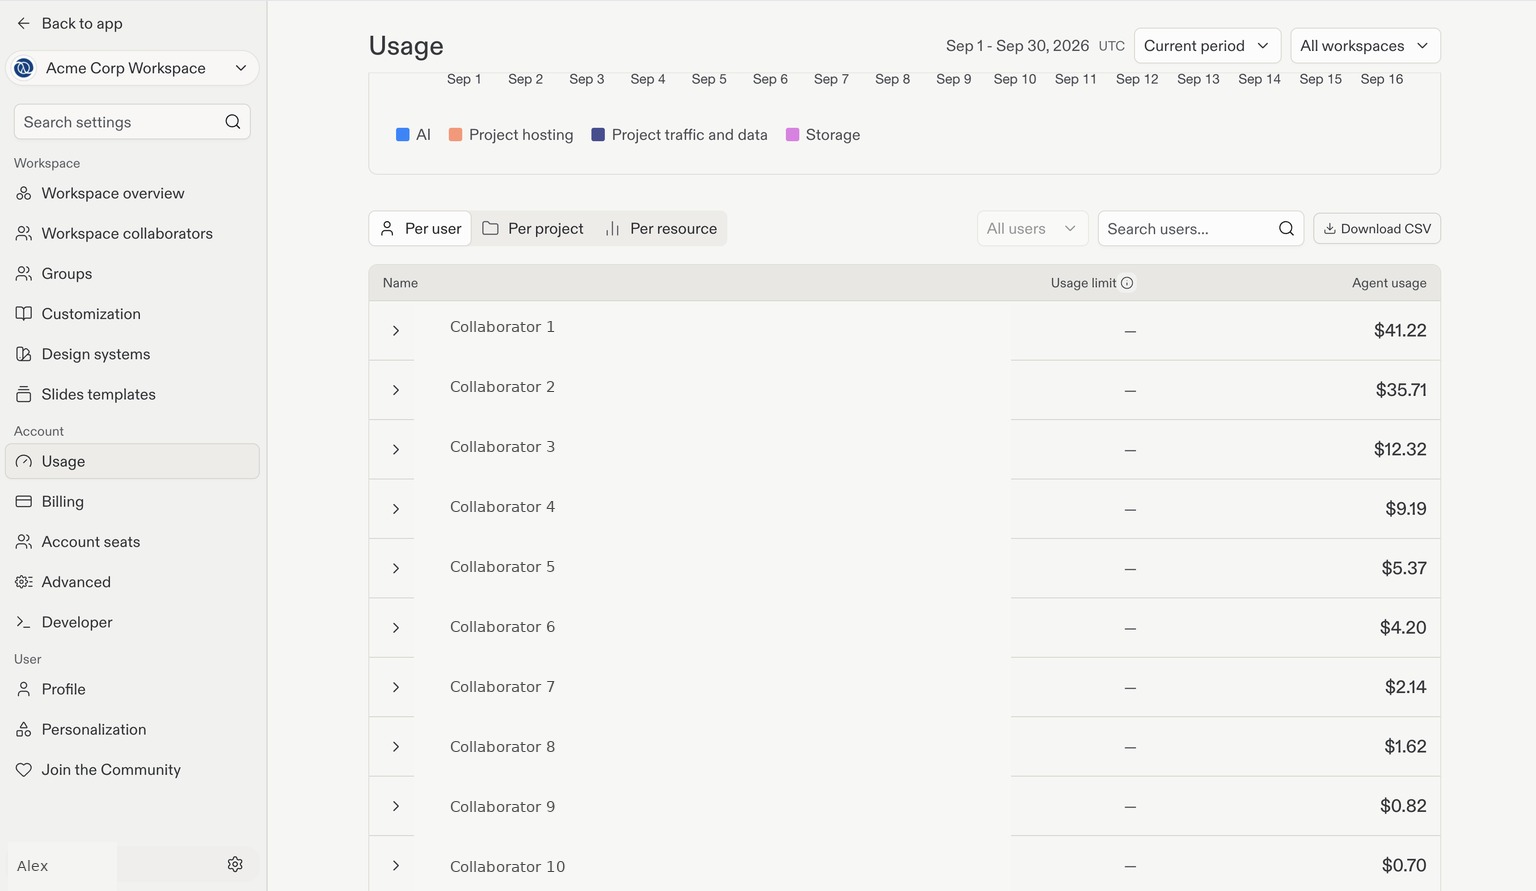Open the Developer settings page
This screenshot has width=1536, height=891.
pyautogui.click(x=132, y=622)
